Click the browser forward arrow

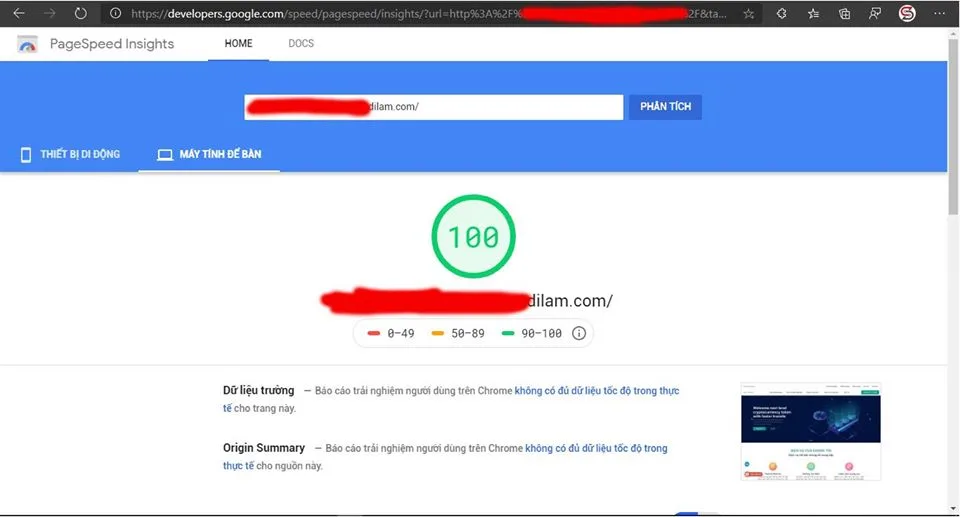click(50, 13)
